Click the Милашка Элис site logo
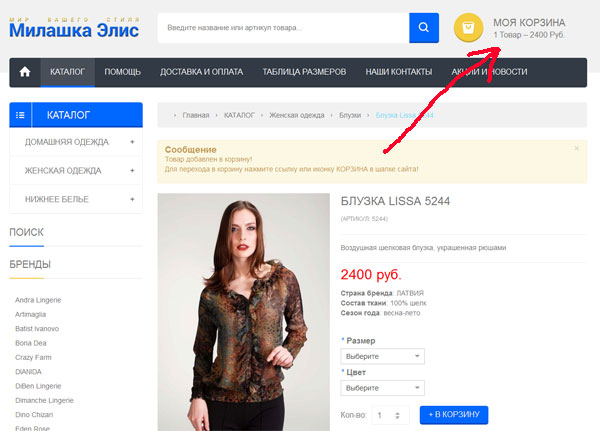The image size is (600, 431). (x=75, y=27)
